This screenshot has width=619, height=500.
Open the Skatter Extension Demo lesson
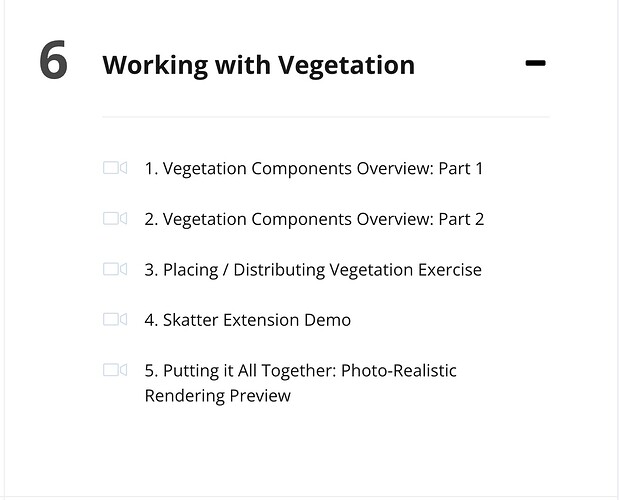tap(248, 320)
